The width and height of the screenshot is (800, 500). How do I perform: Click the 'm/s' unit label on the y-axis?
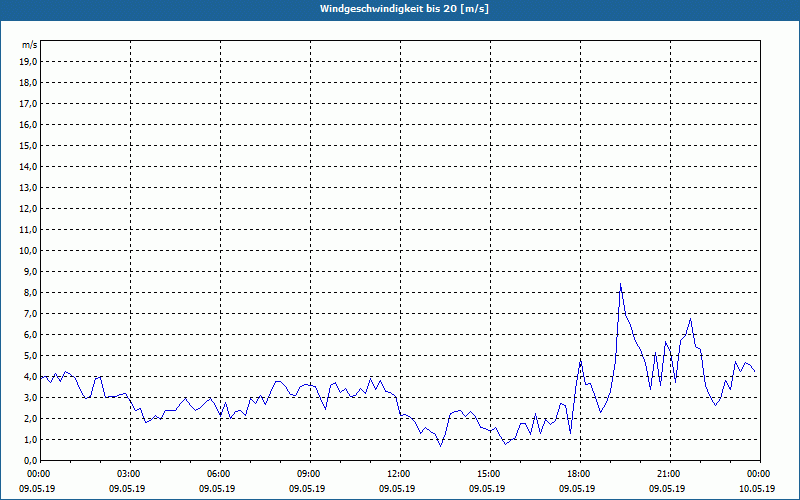point(30,45)
